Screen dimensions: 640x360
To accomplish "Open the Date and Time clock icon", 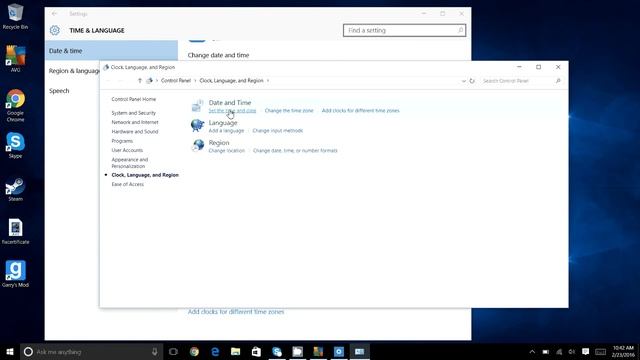I will 198,105.
